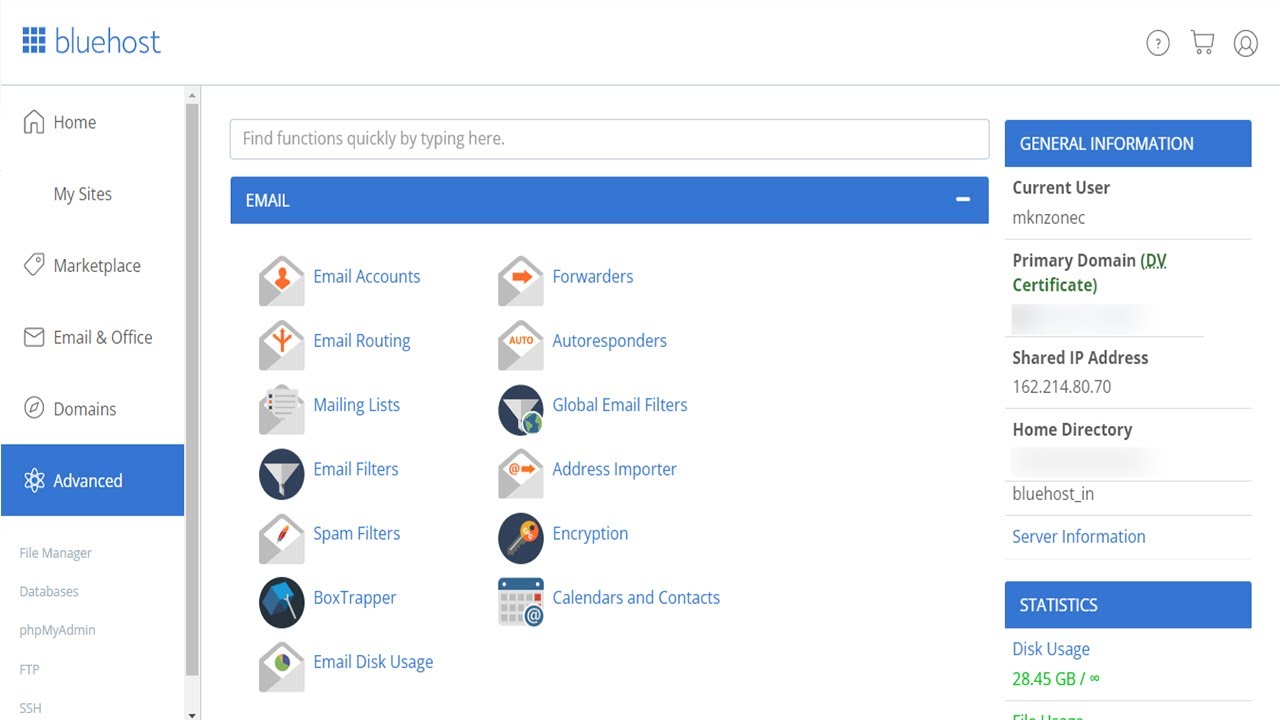Screen dimensions: 1280x720
Task: Collapse the EMAIL section with the minus button
Action: click(963, 200)
